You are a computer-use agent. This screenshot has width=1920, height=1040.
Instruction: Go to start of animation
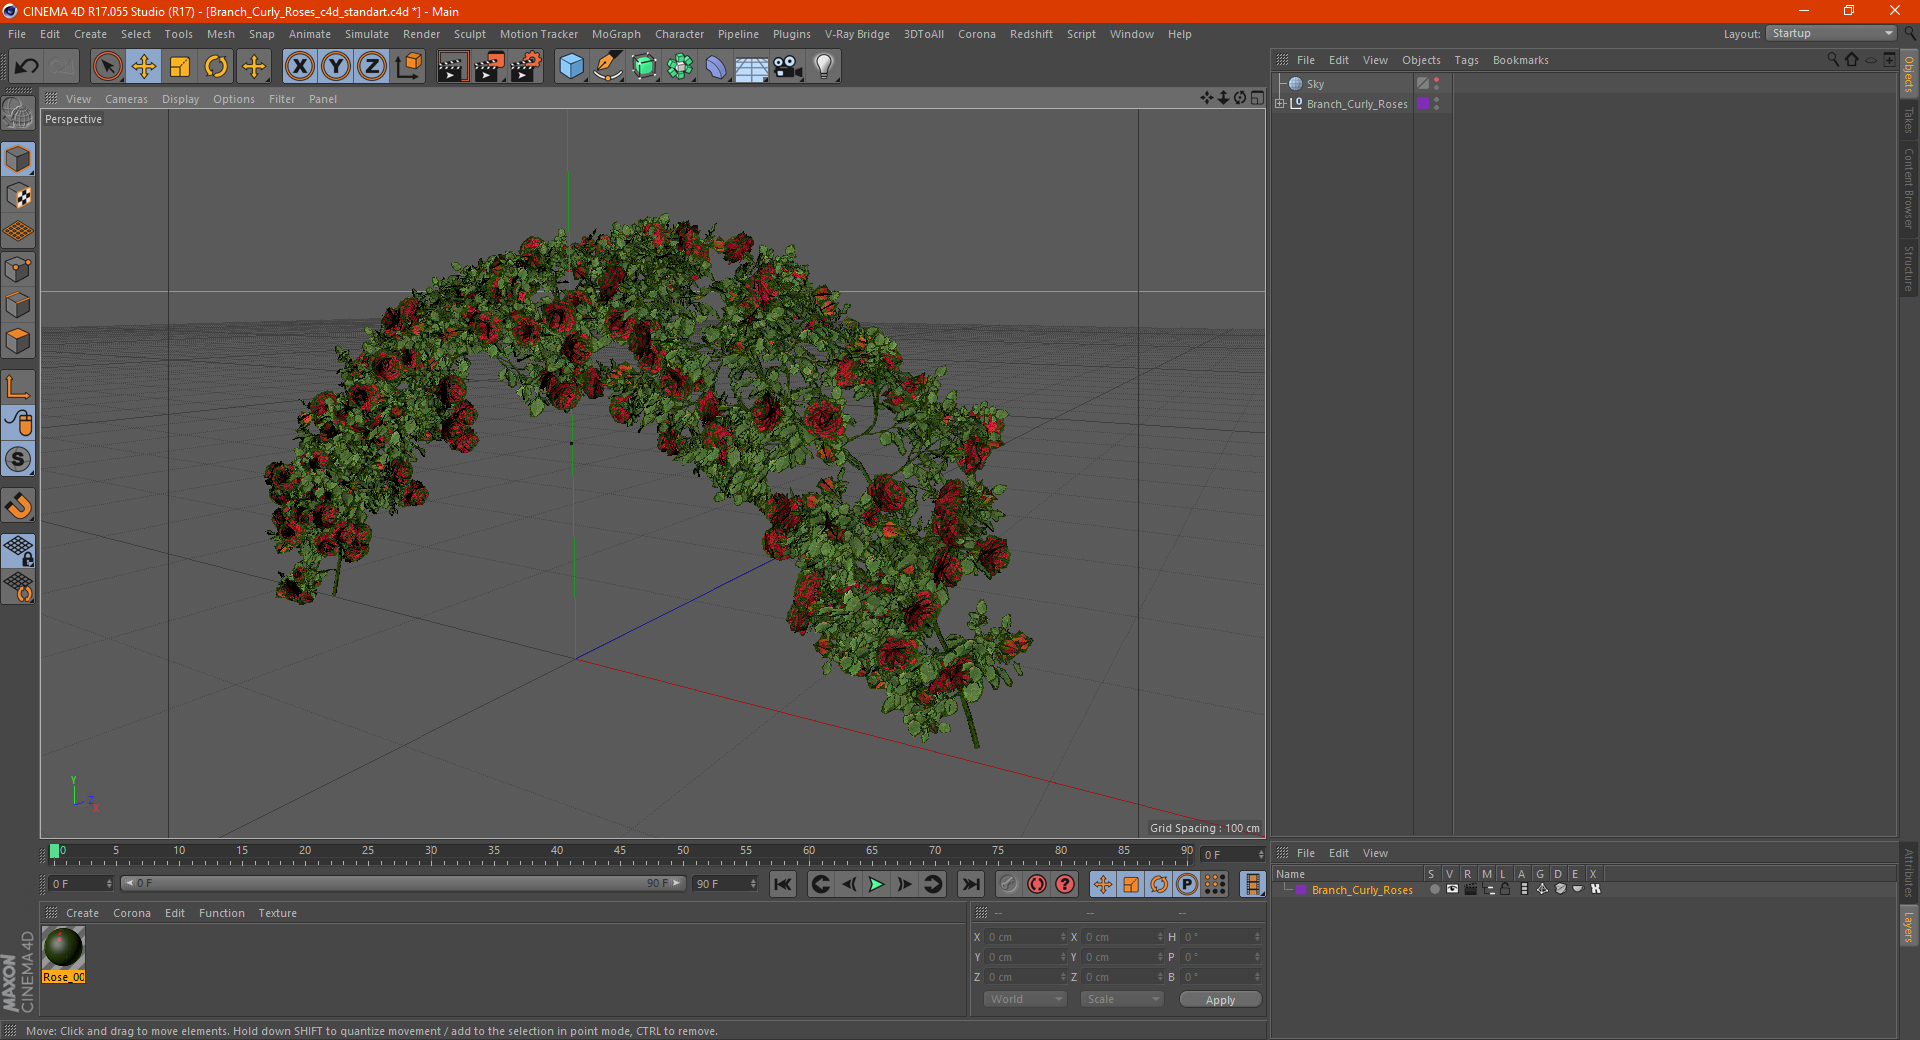pos(783,884)
